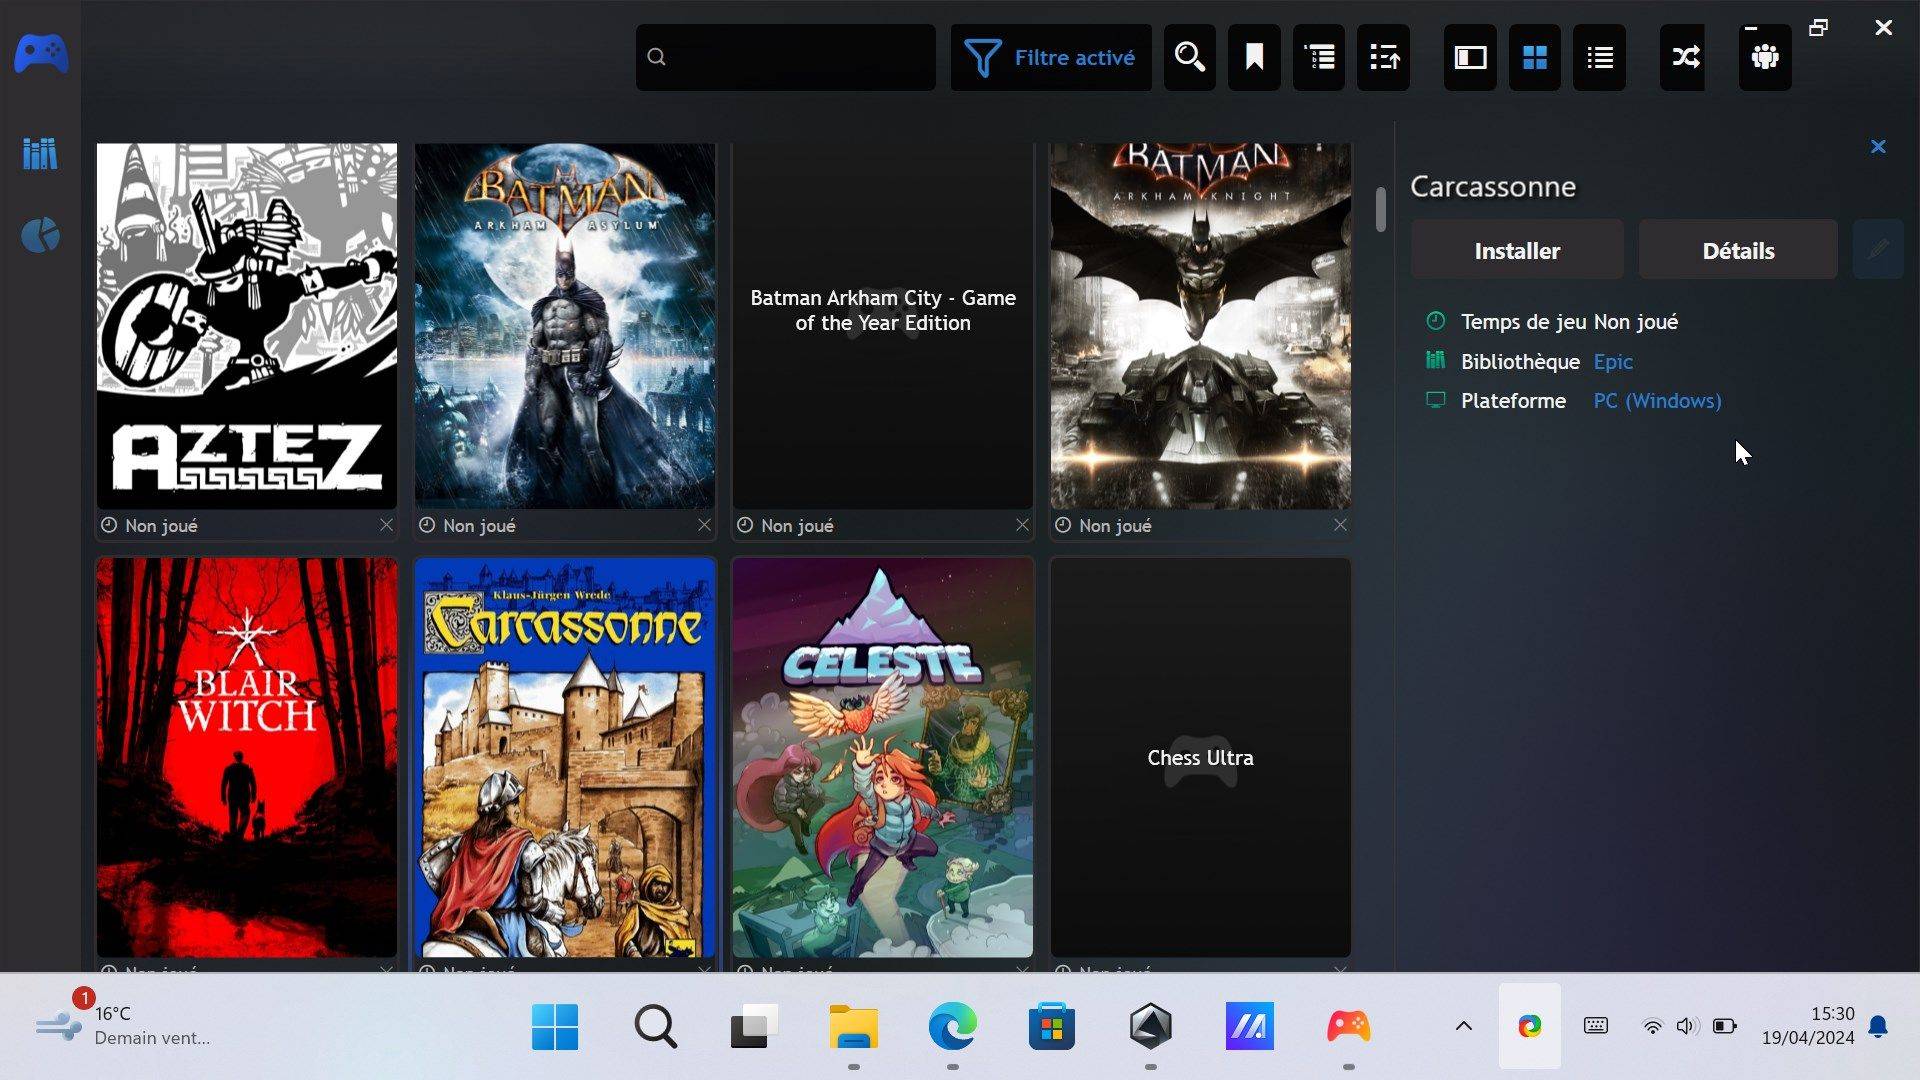Open the grouping options icon
Image resolution: width=1920 pixels, height=1080 pixels.
[1319, 57]
